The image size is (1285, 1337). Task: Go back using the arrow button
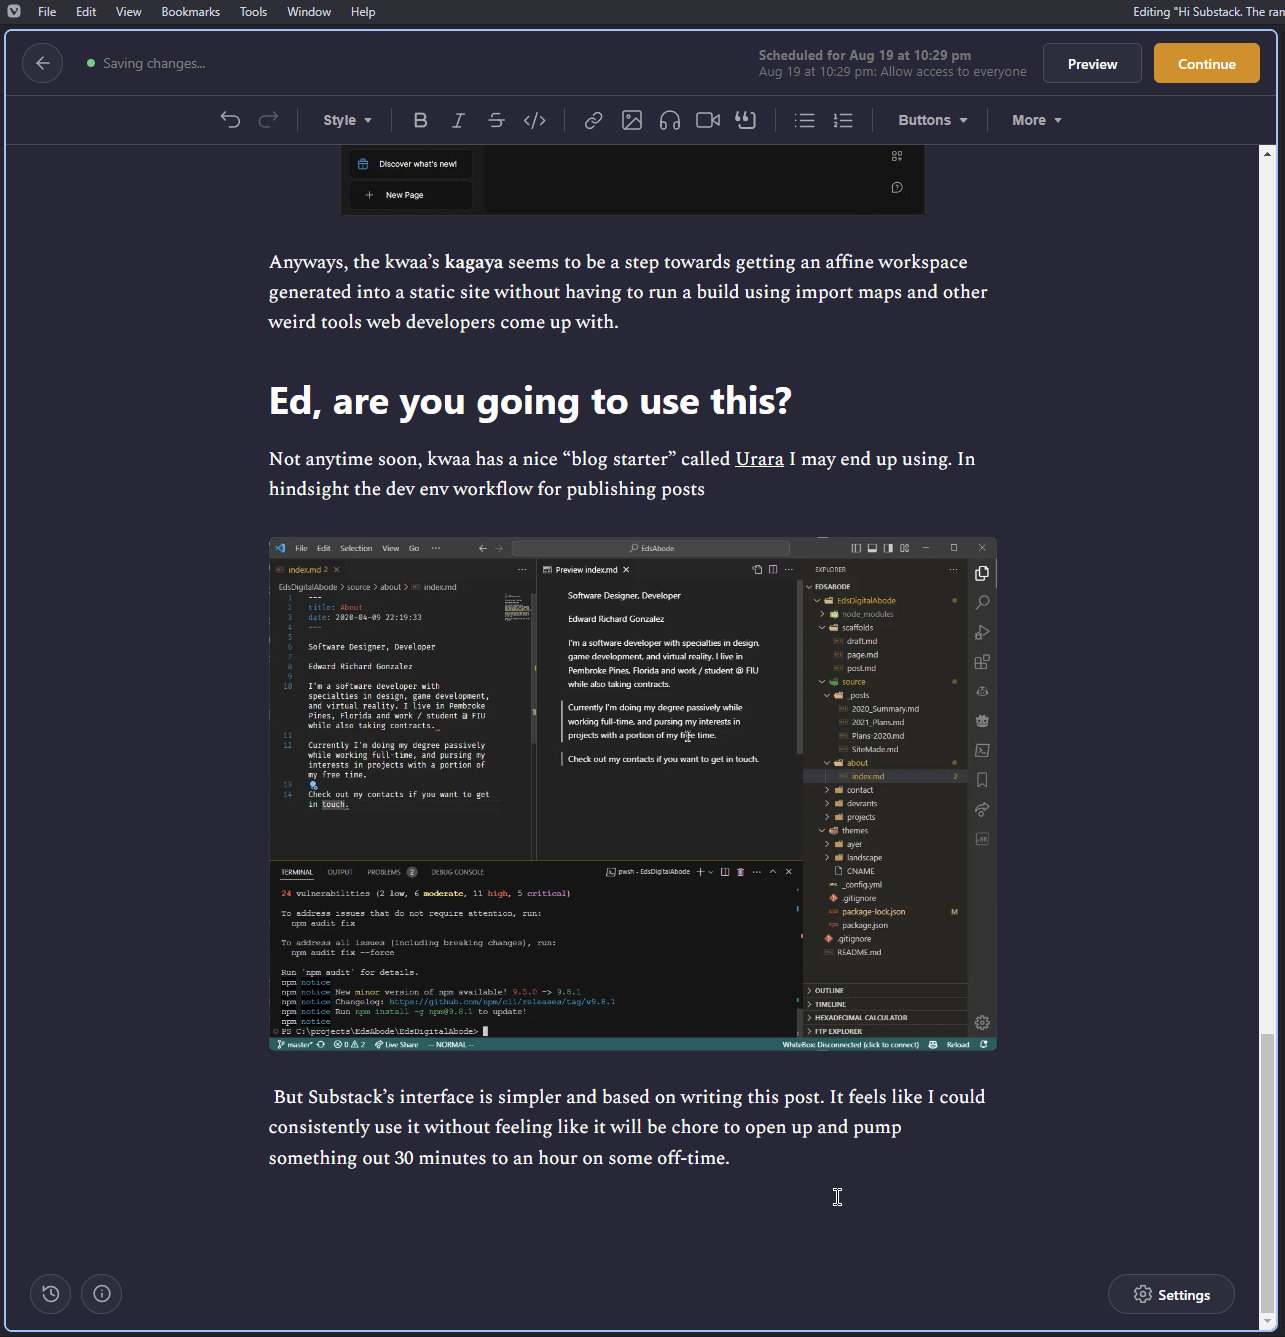click(x=42, y=63)
